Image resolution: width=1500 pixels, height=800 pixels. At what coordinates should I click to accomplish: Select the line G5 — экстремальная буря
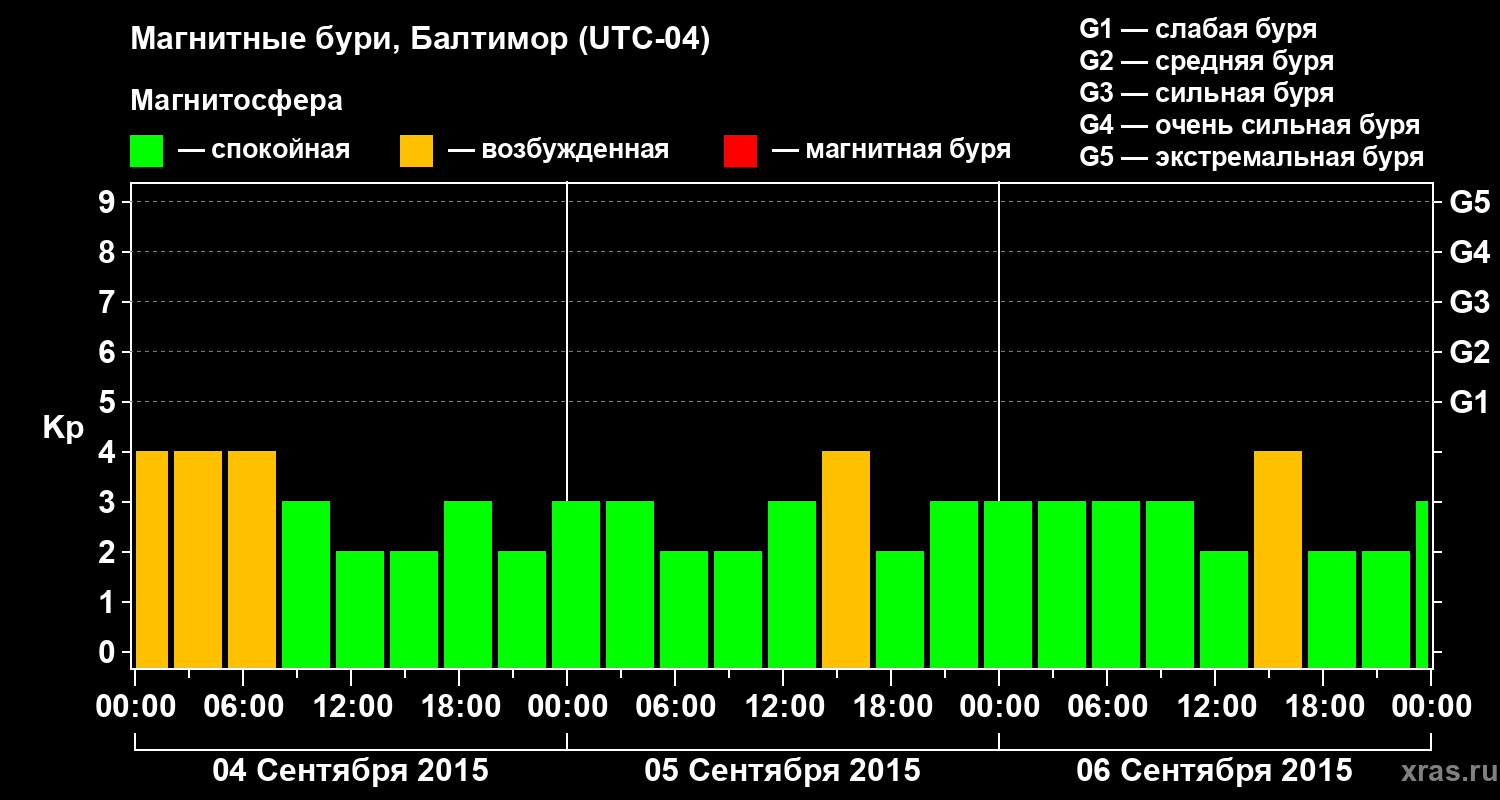coord(1251,158)
